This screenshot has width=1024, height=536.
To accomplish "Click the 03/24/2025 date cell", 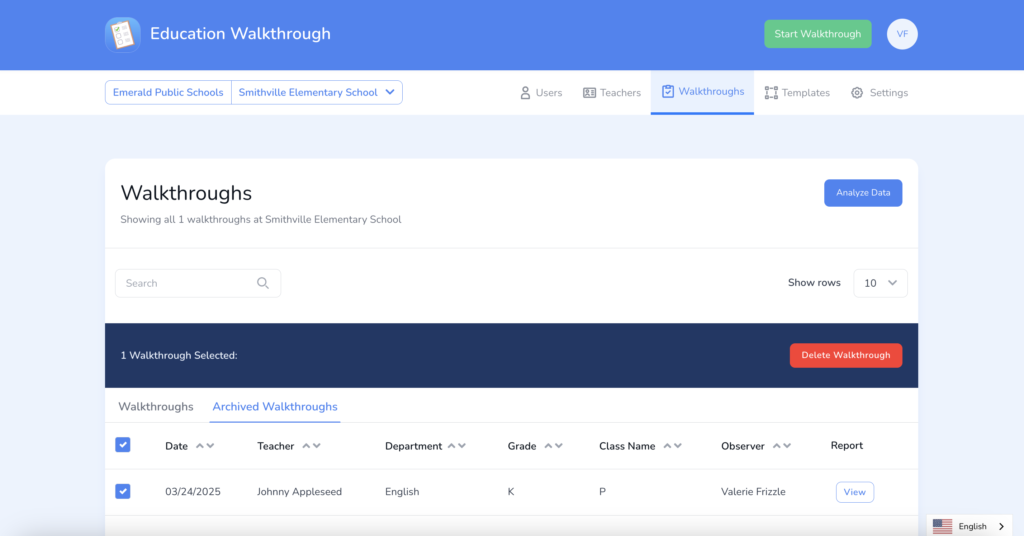I will point(193,492).
